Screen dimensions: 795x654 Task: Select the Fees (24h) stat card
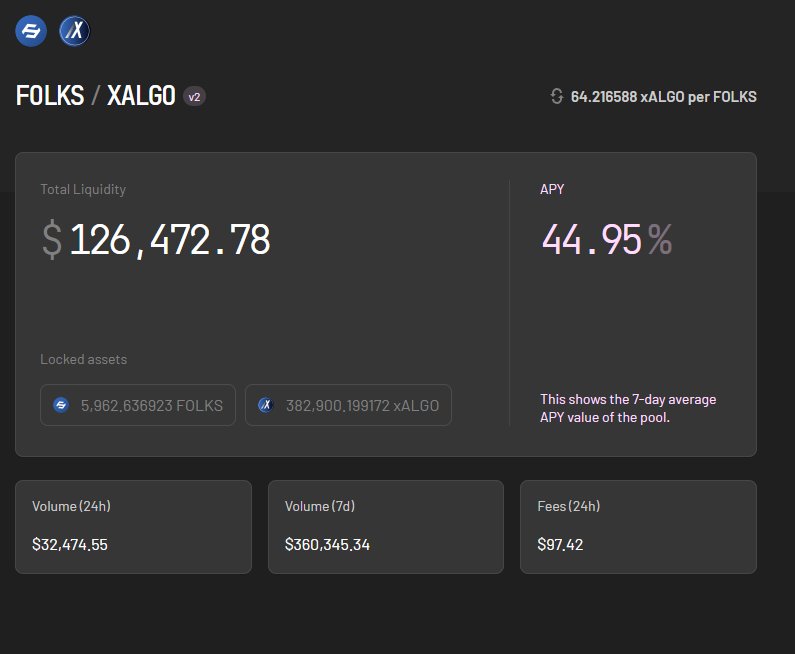(638, 526)
